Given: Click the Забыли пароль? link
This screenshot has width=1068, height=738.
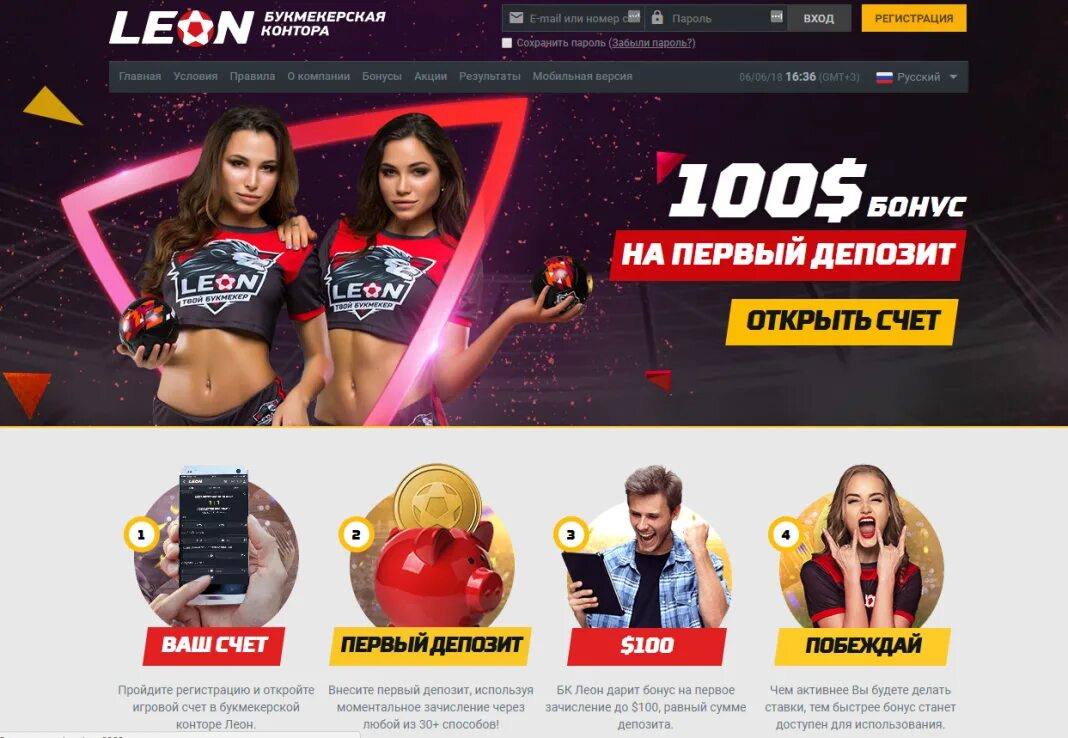Looking at the screenshot, I should click(x=652, y=43).
